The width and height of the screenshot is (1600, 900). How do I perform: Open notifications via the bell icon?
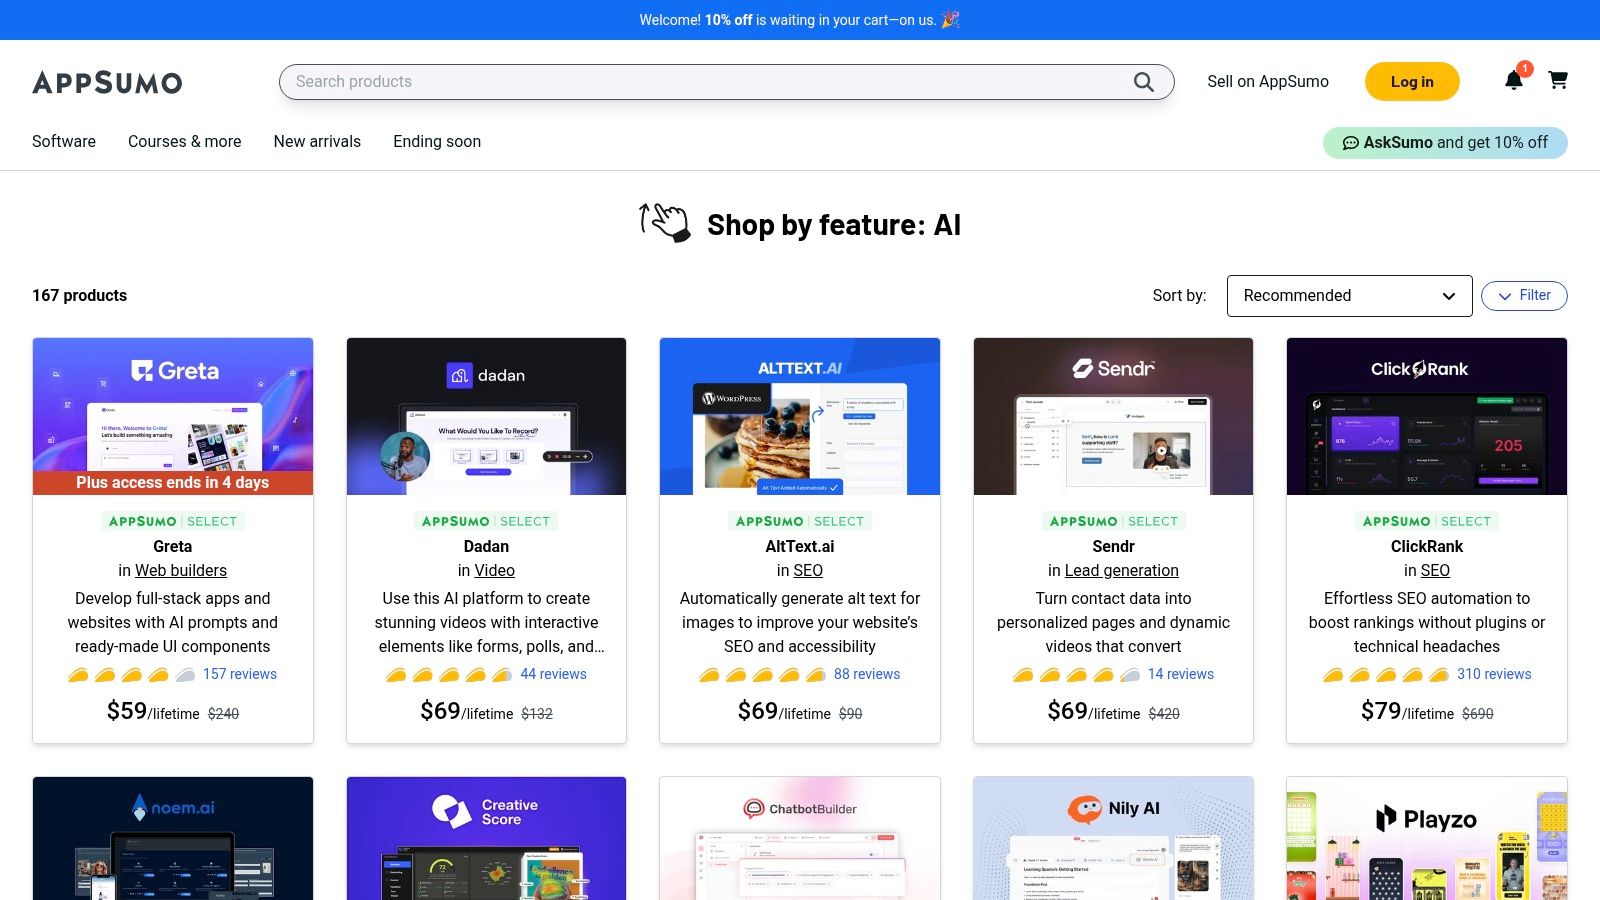pos(1514,81)
